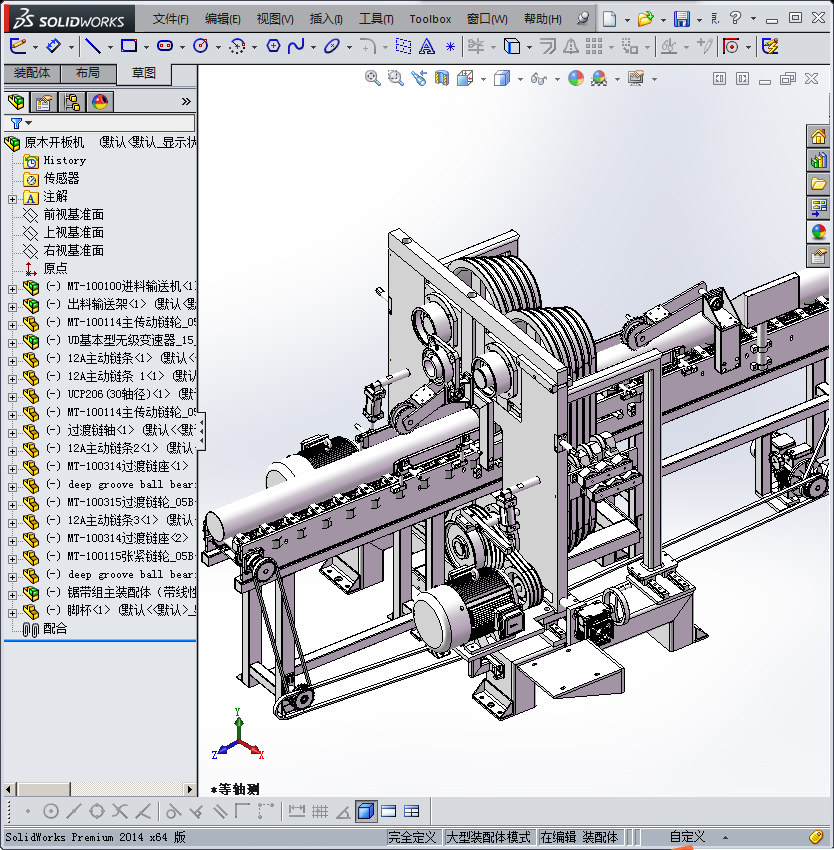Viewport: 834px width, 850px height.
Task: Select the Corner Rectangle sketch tool
Action: coord(129,47)
